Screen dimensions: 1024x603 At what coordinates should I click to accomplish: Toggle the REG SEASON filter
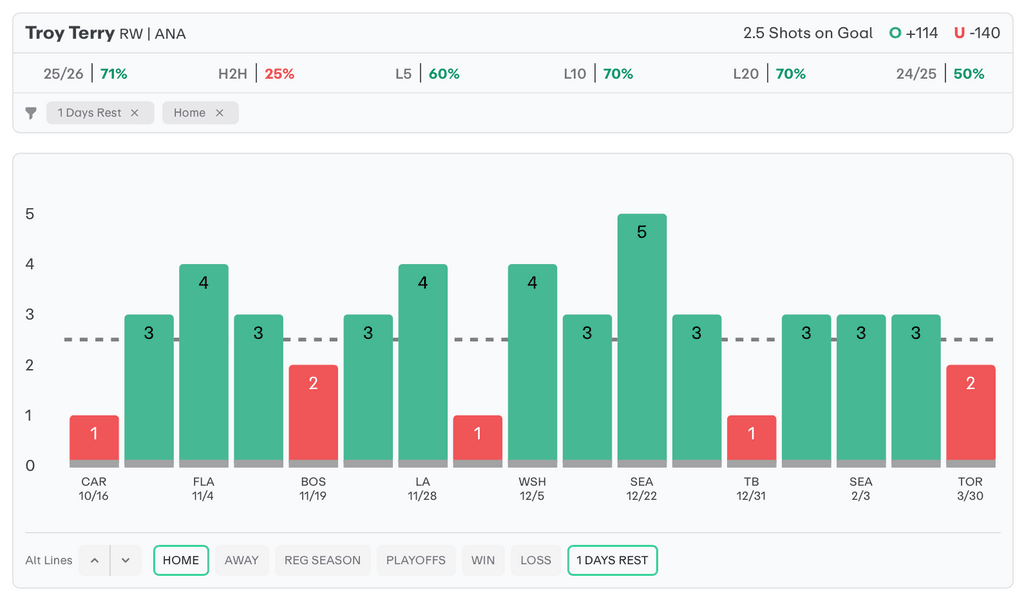tap(322, 560)
